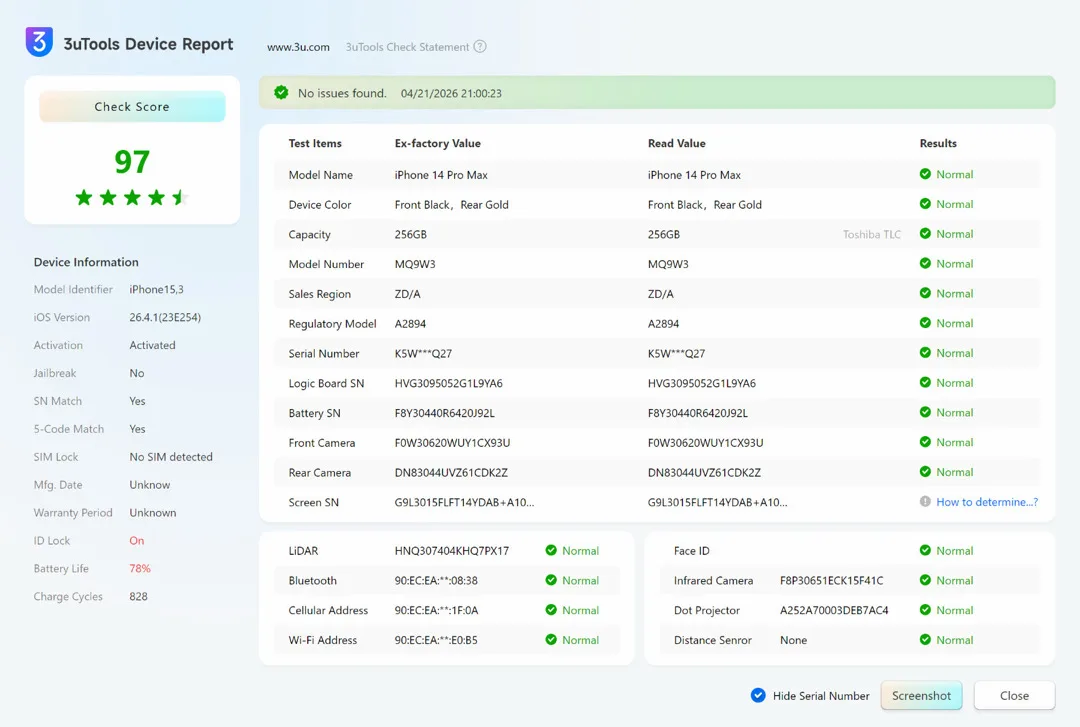Click the Normal check icon for Face ID
Screen dimensions: 1080x727
[925, 551]
